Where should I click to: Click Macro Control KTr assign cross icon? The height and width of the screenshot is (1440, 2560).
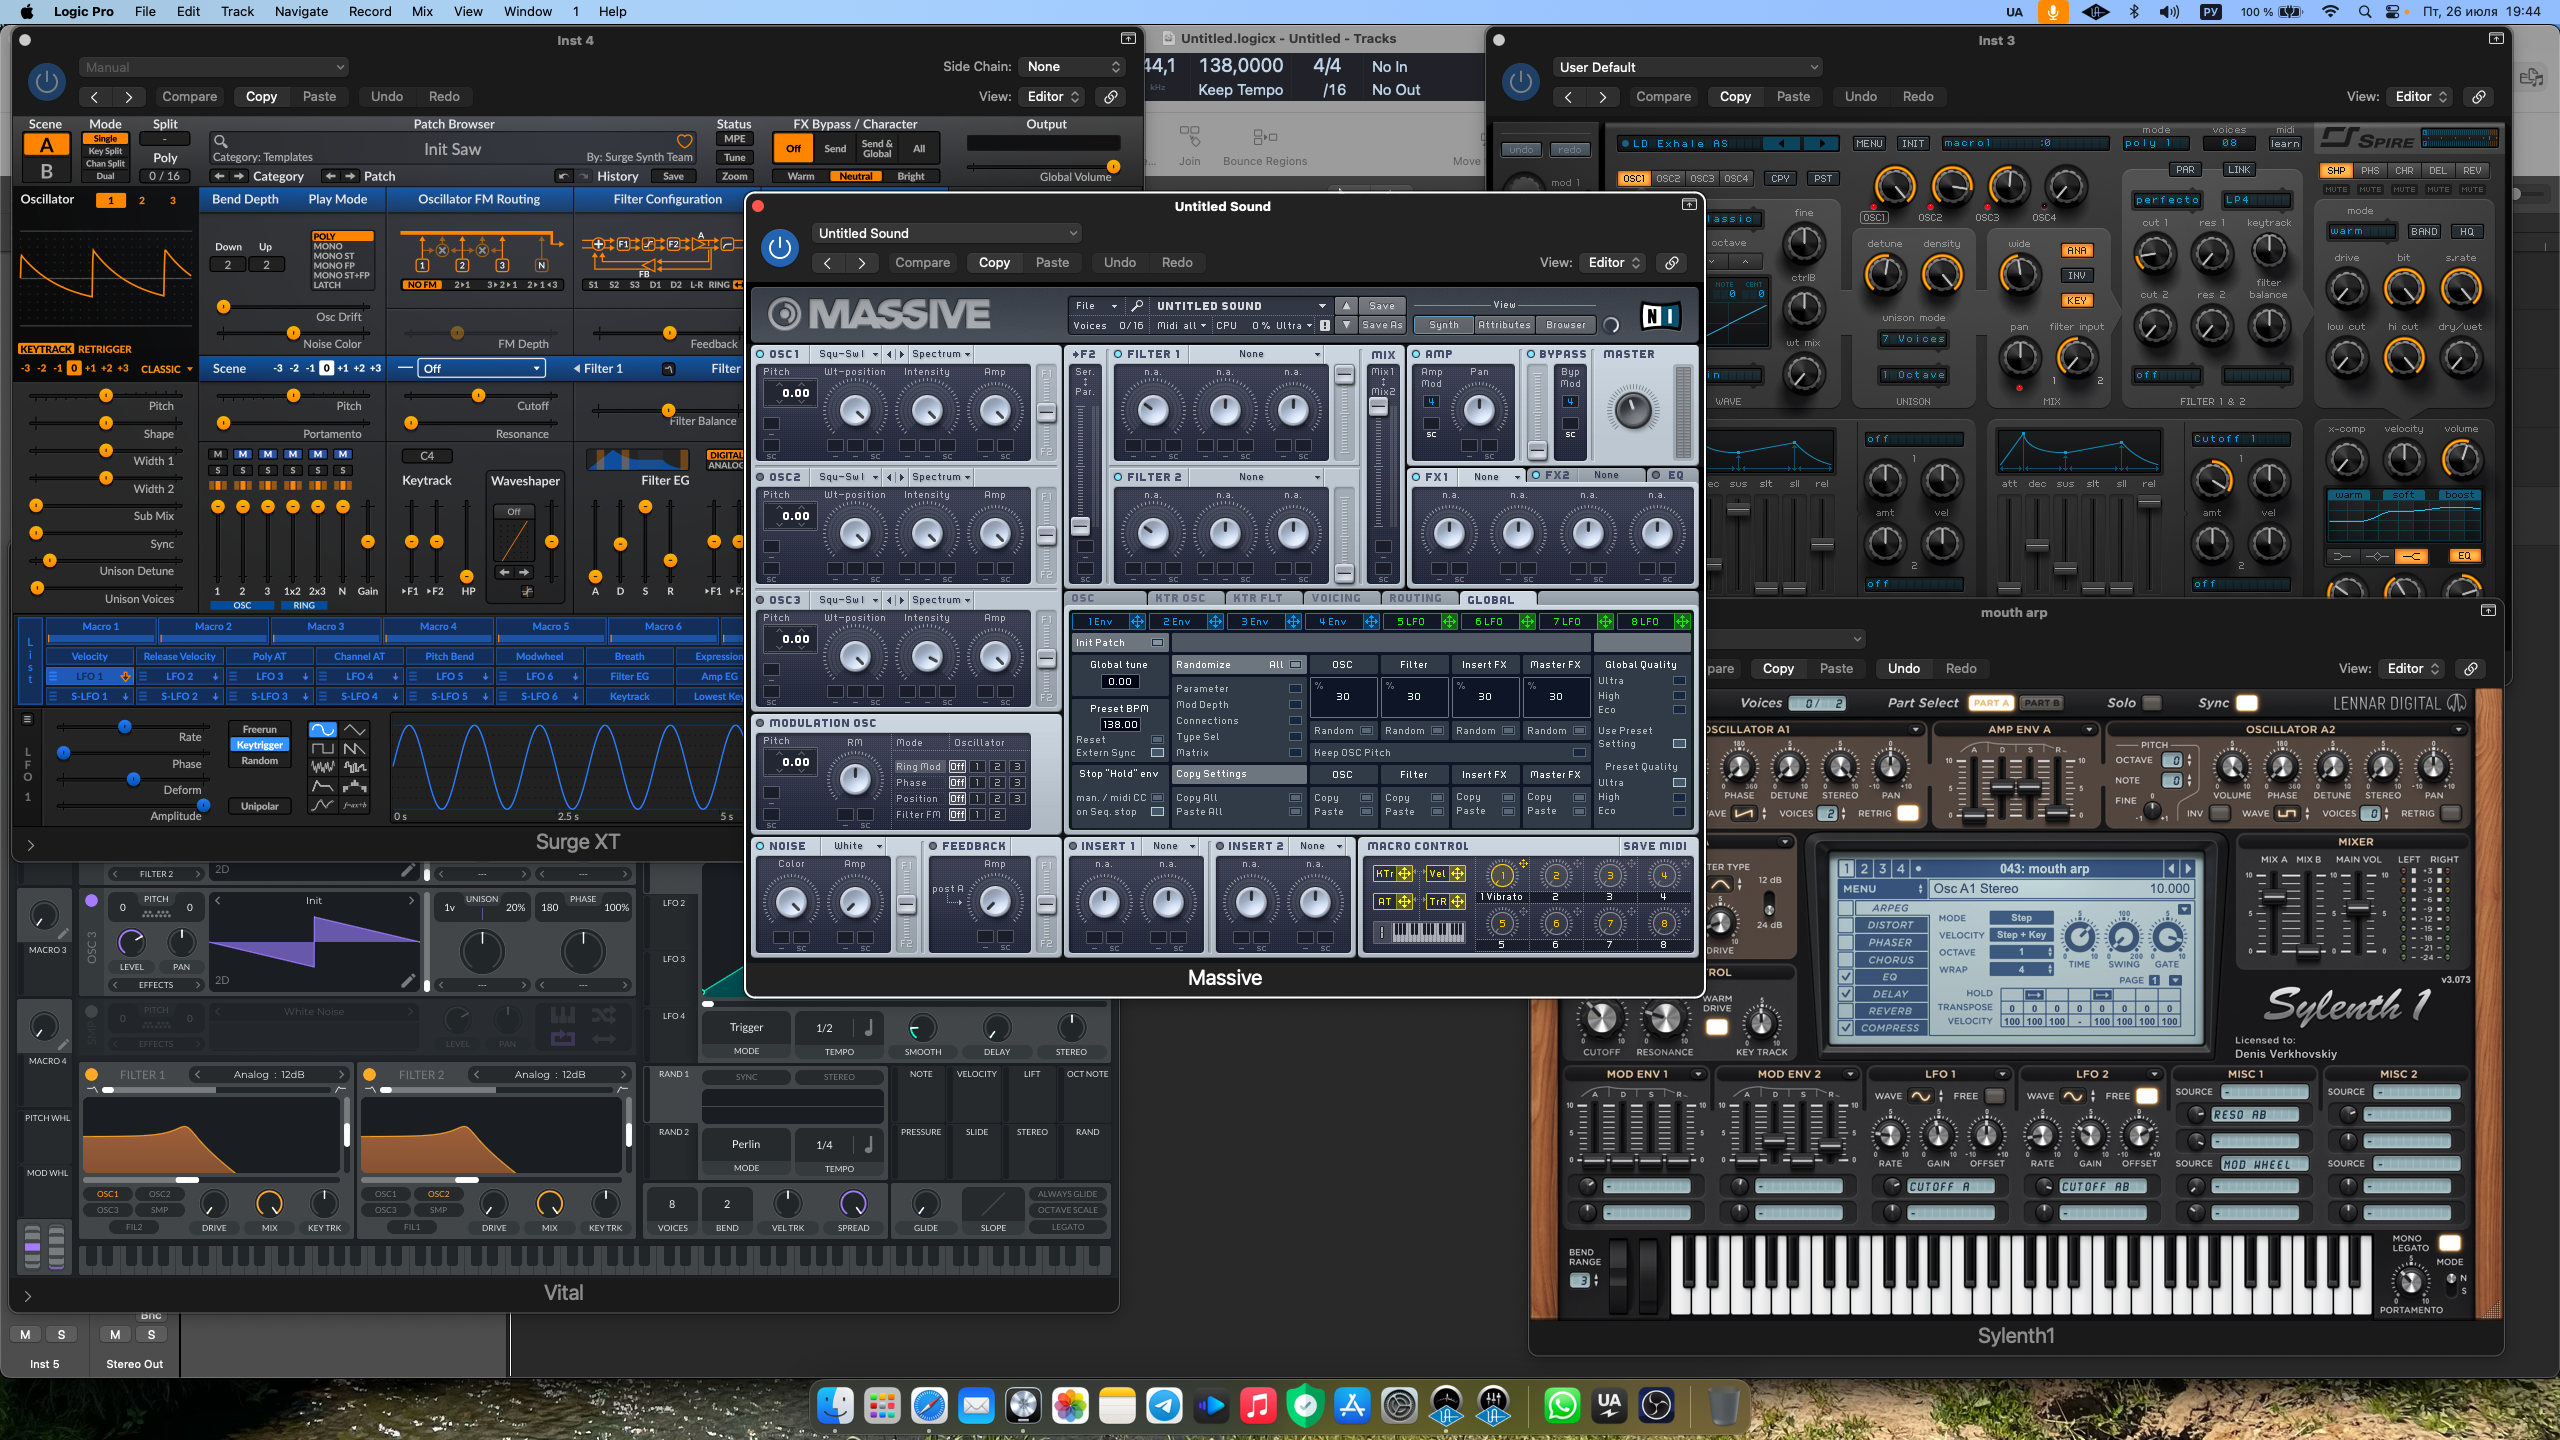click(x=1405, y=873)
